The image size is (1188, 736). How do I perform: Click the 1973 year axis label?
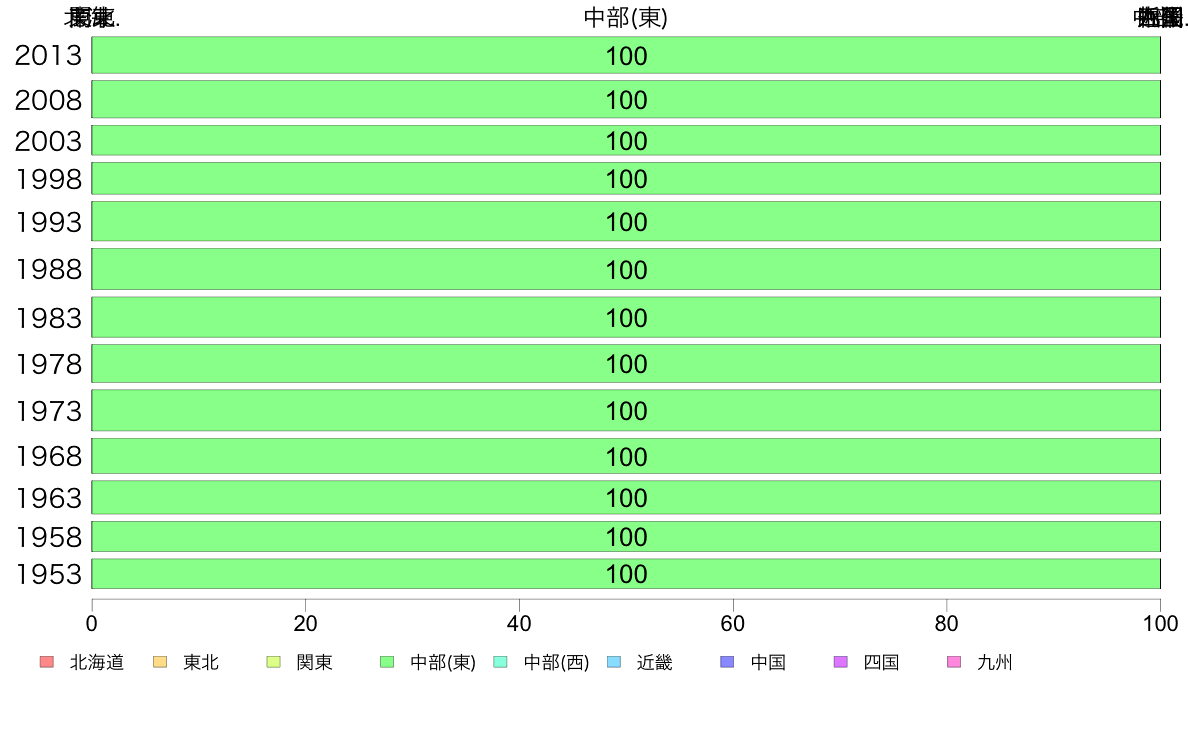[48, 411]
